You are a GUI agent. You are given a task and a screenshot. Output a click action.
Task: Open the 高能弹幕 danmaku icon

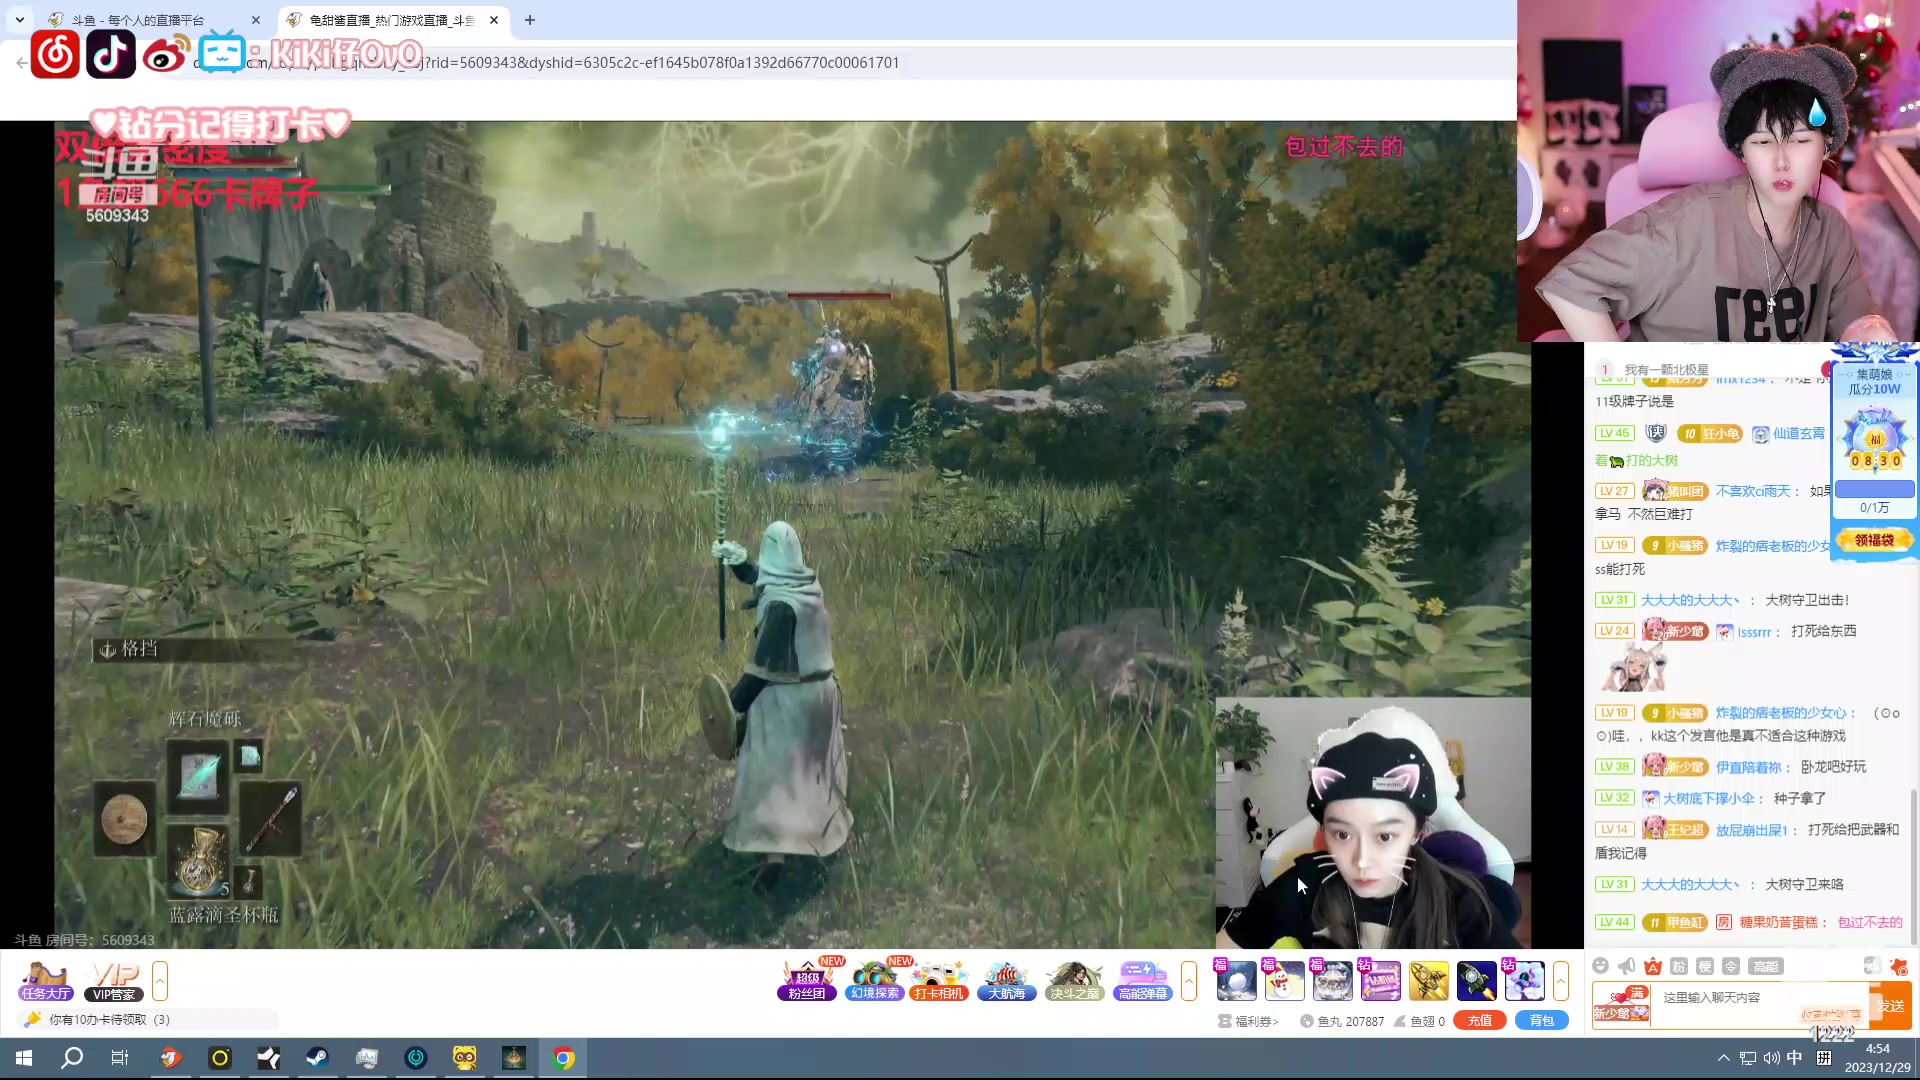(1142, 980)
